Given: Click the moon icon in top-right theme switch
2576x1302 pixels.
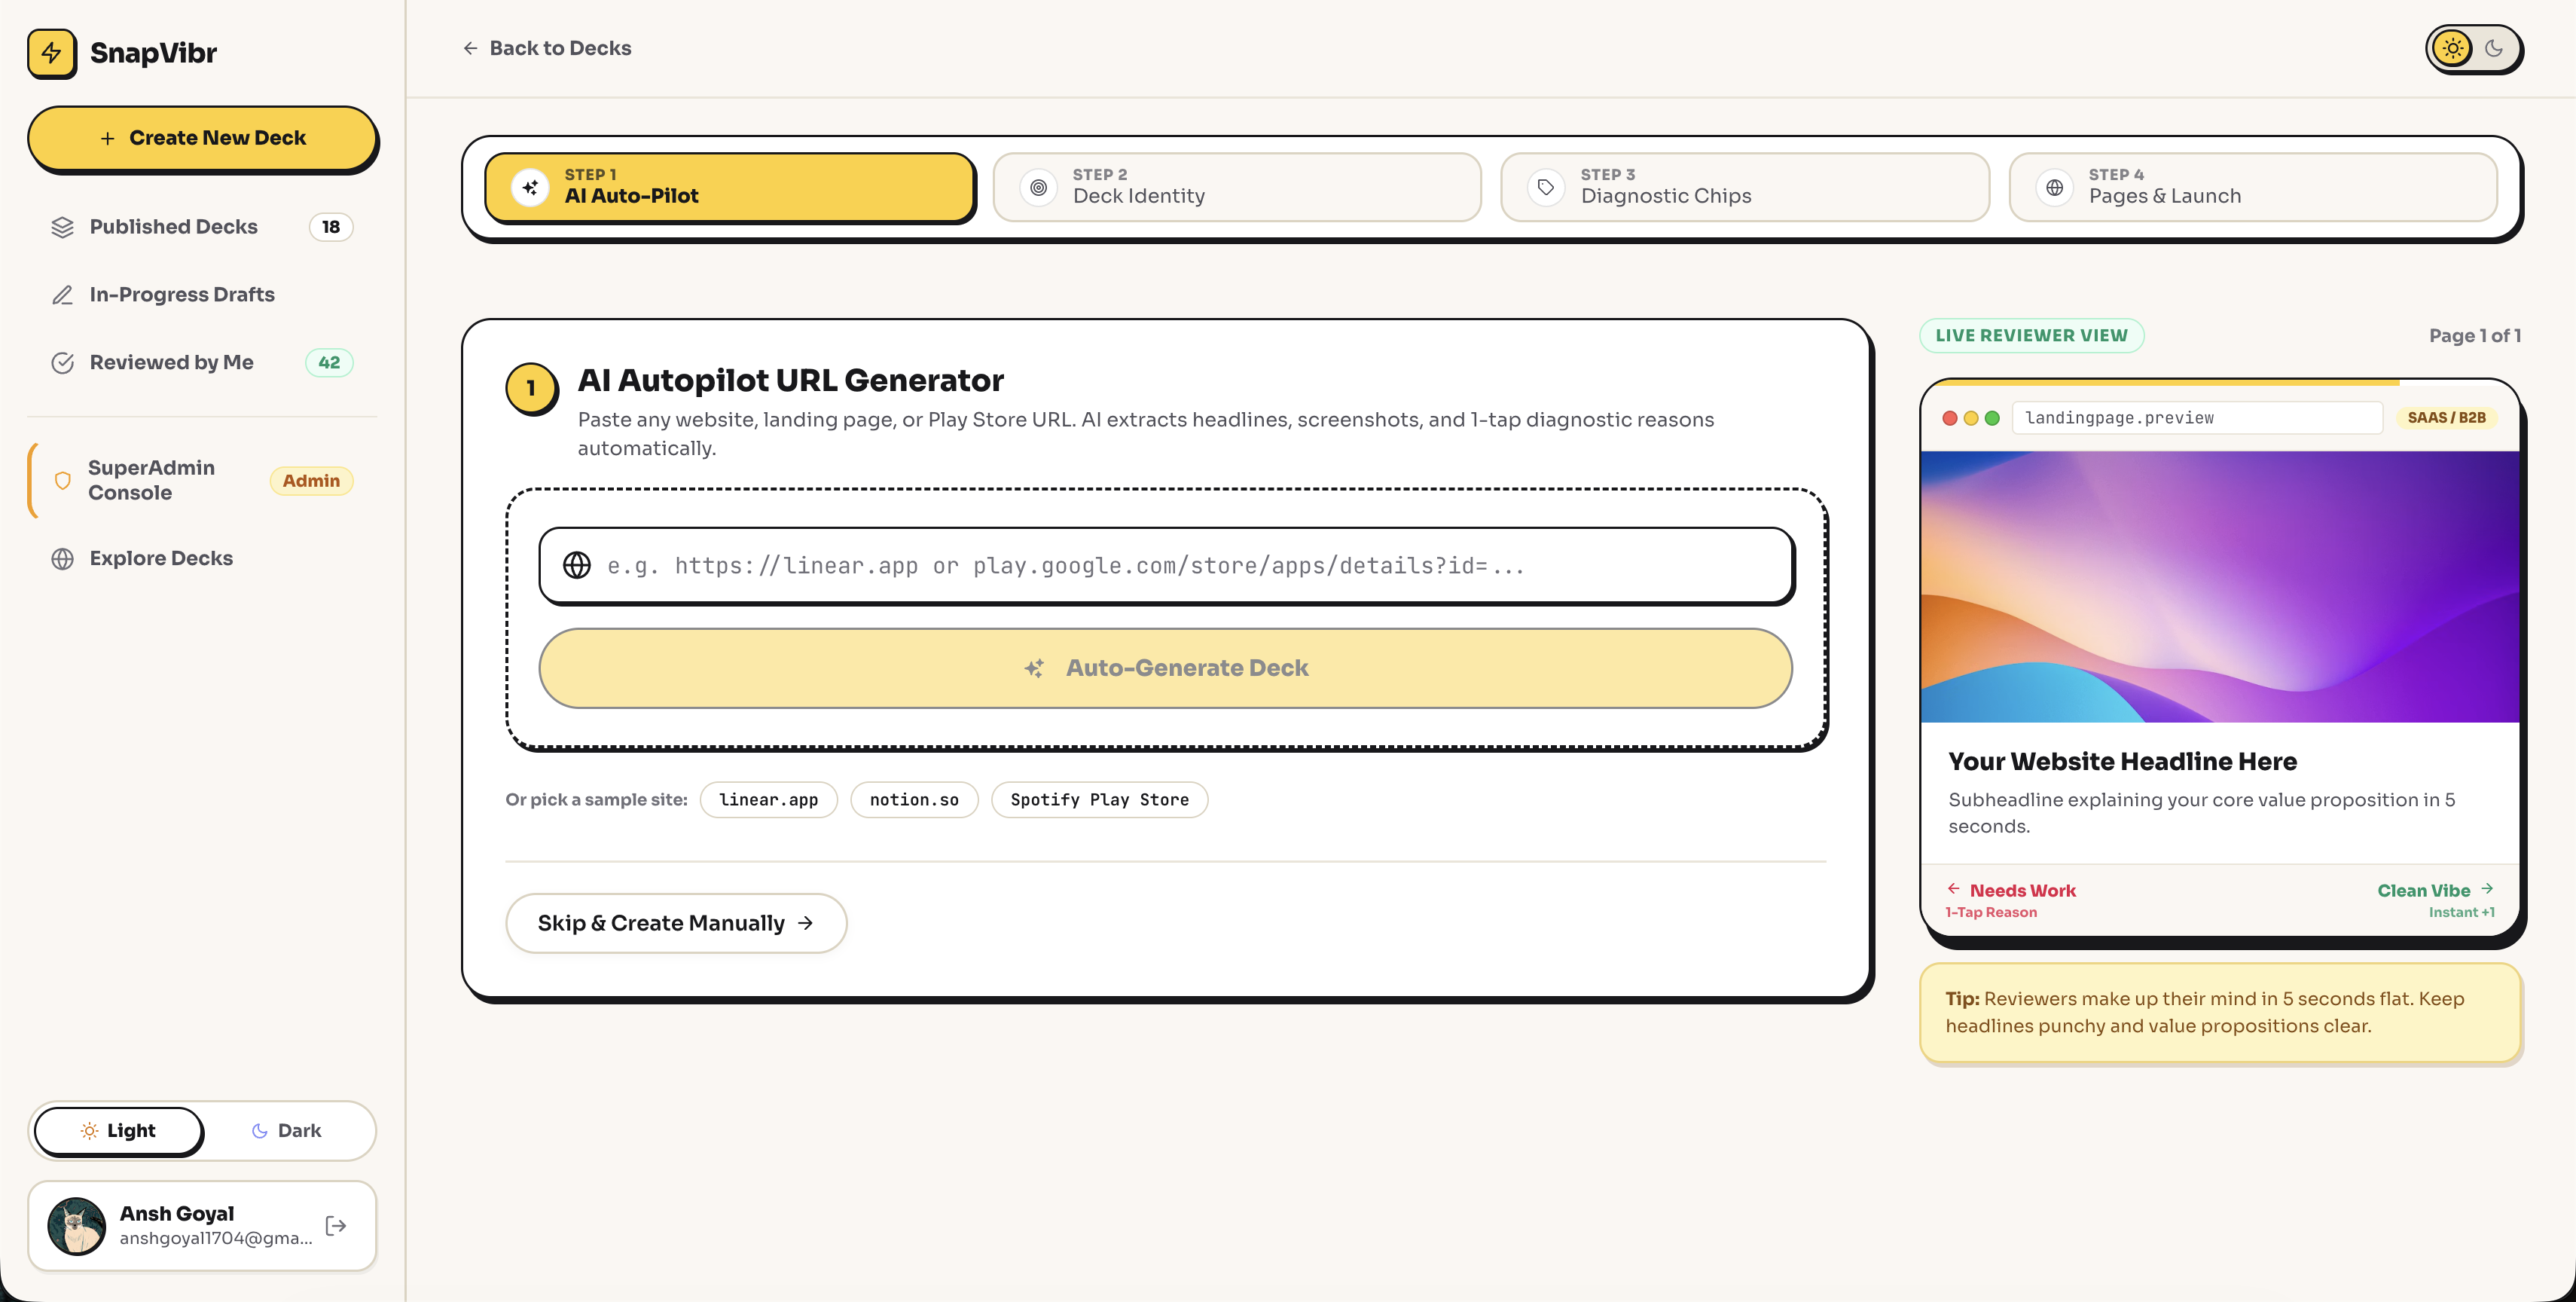Looking at the screenshot, I should [2494, 48].
